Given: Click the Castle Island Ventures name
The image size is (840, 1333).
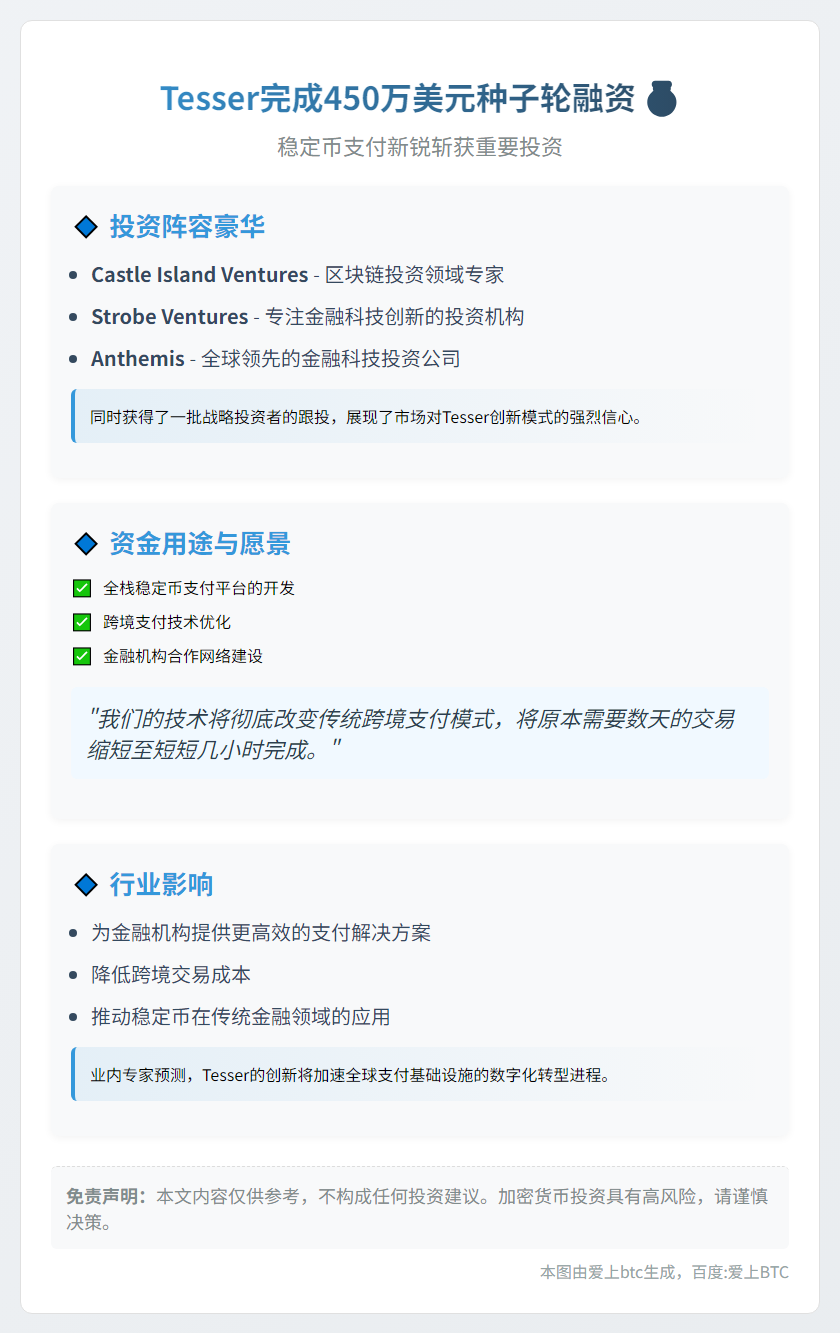Looking at the screenshot, I should (199, 275).
